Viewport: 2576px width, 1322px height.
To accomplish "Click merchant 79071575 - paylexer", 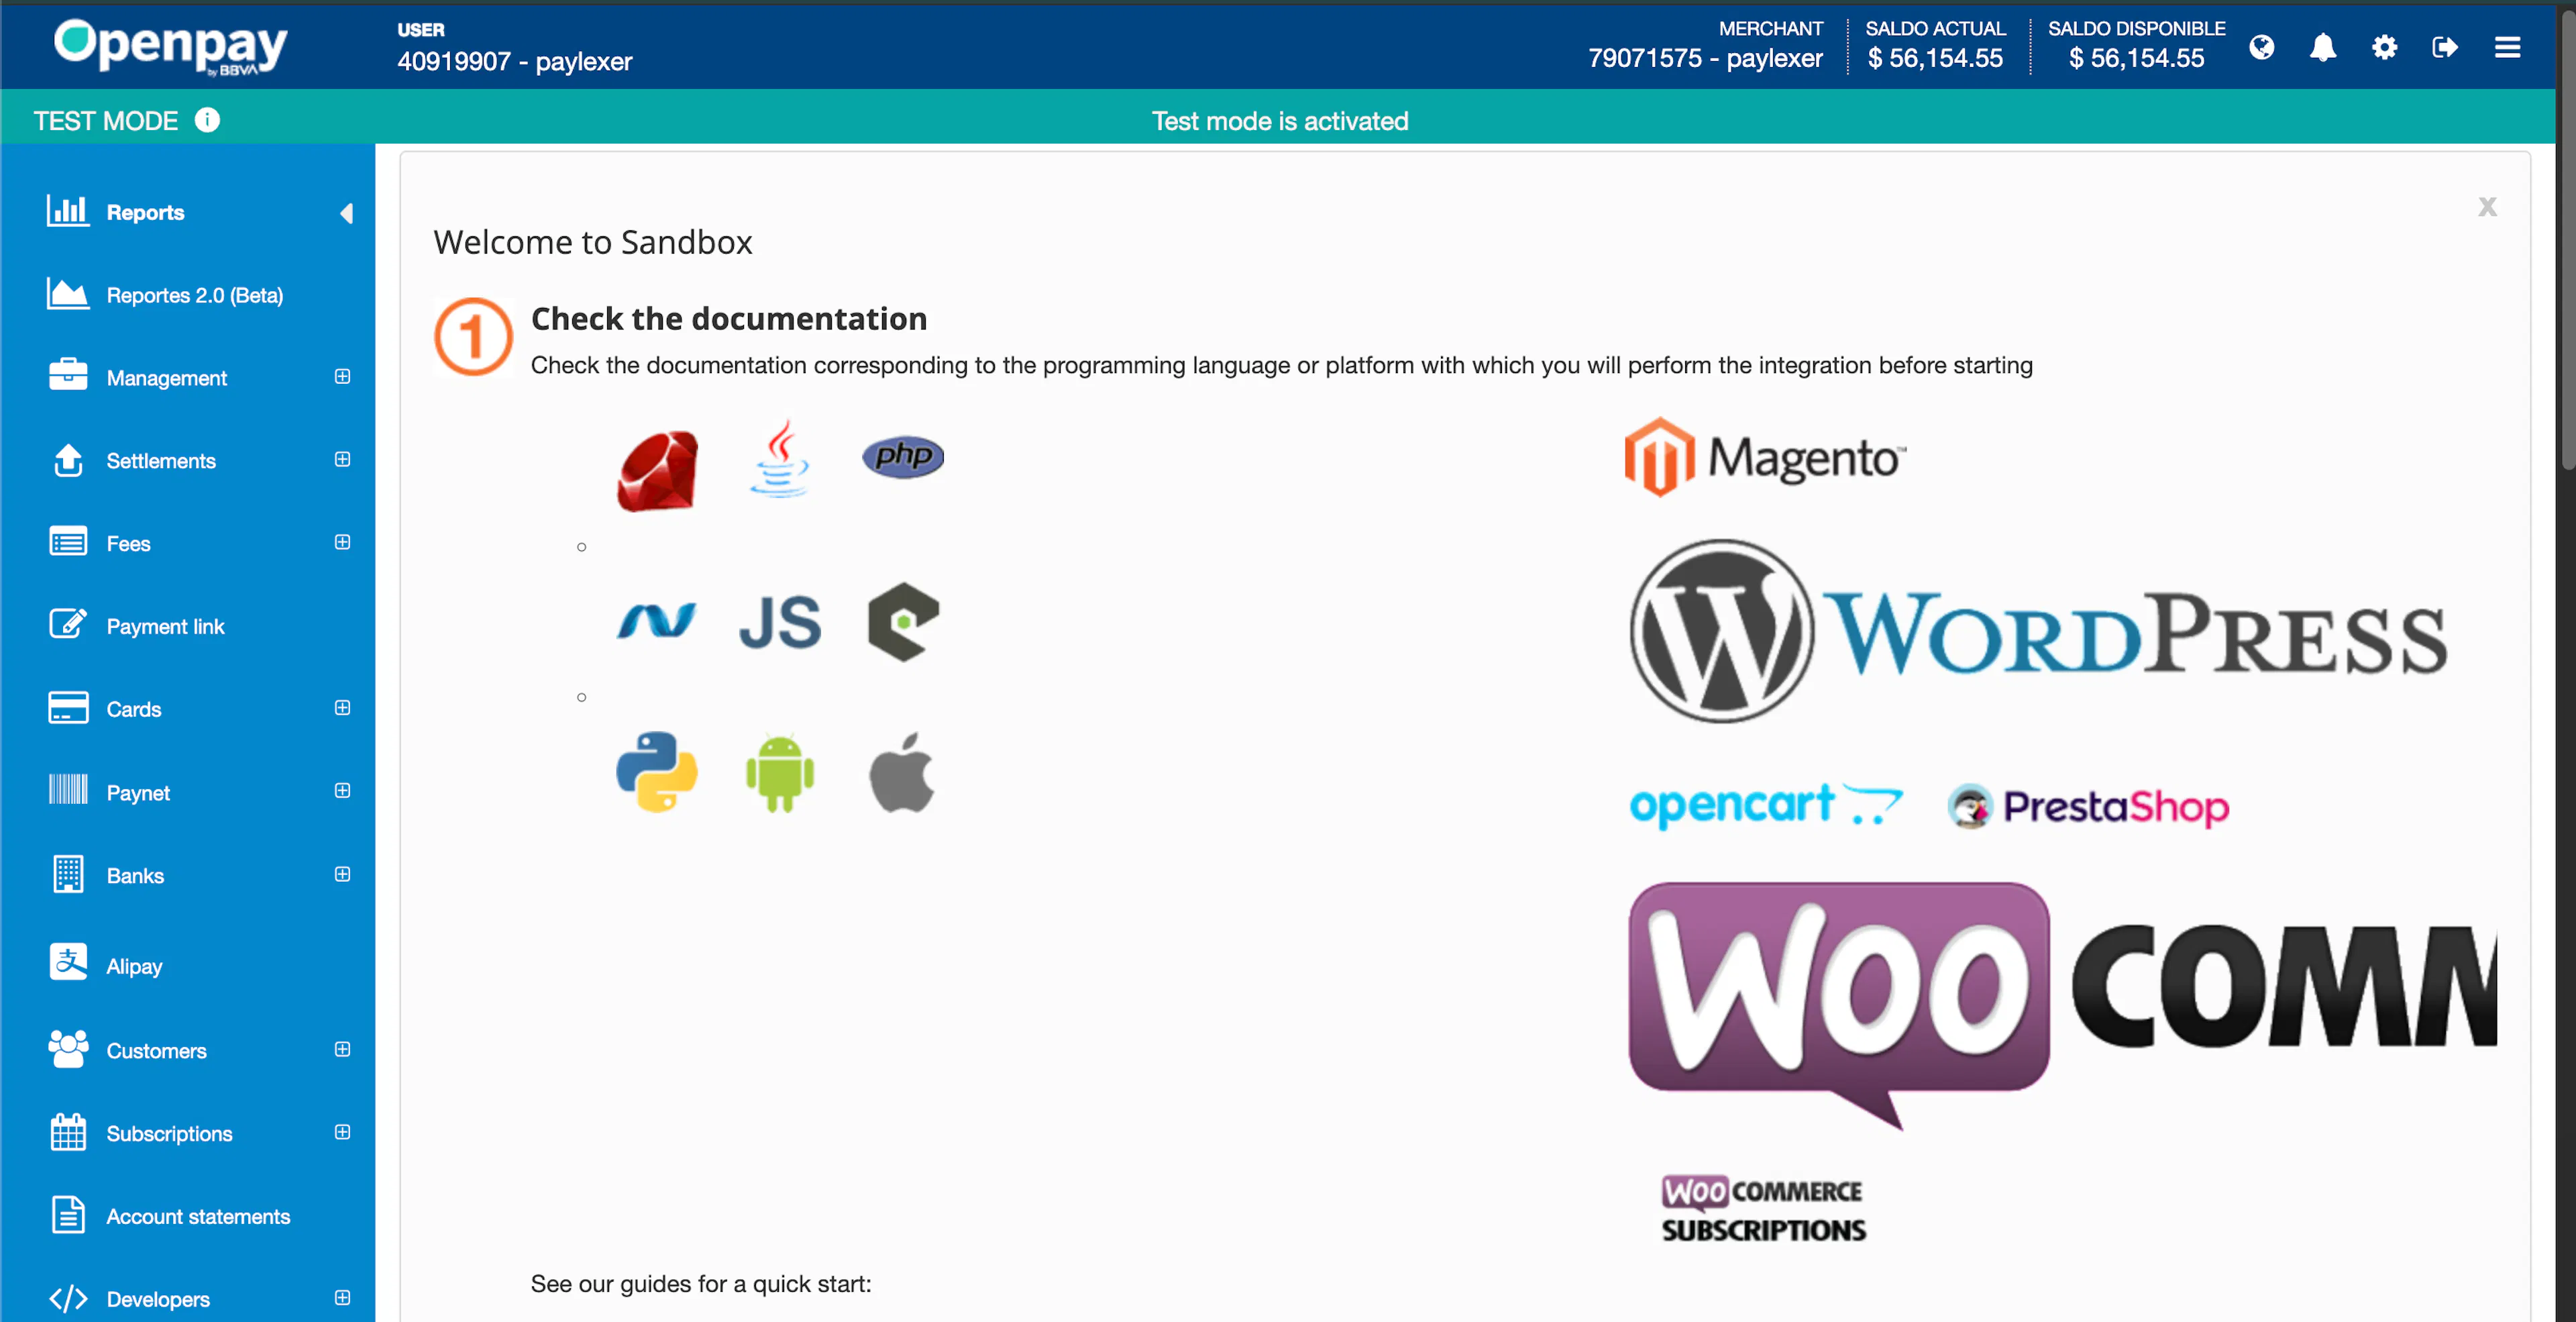I will point(1705,59).
